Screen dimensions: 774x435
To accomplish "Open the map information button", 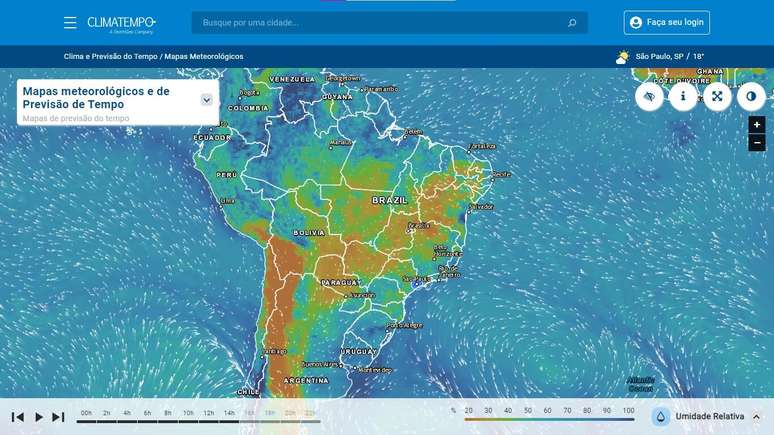I will click(683, 96).
